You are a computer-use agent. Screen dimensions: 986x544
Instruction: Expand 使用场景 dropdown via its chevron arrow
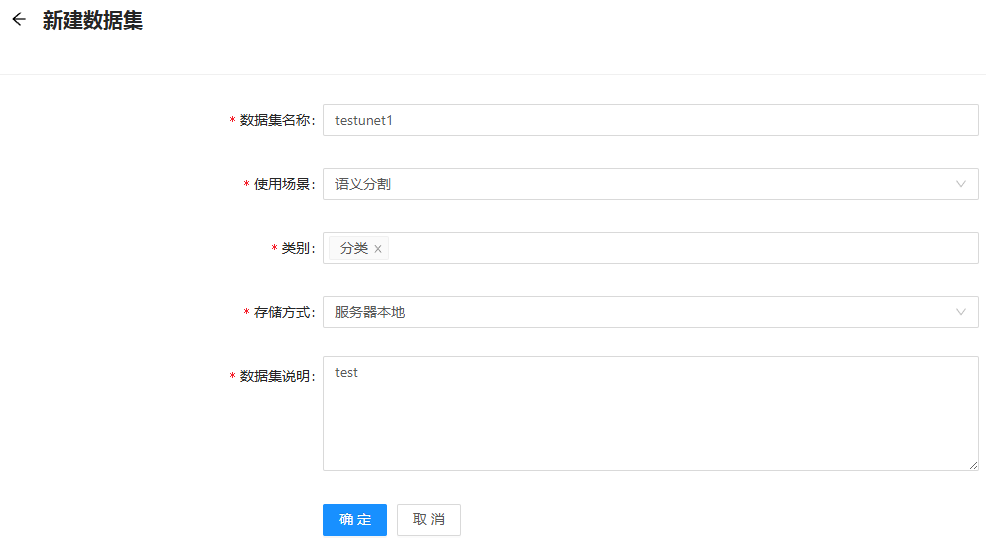(960, 184)
